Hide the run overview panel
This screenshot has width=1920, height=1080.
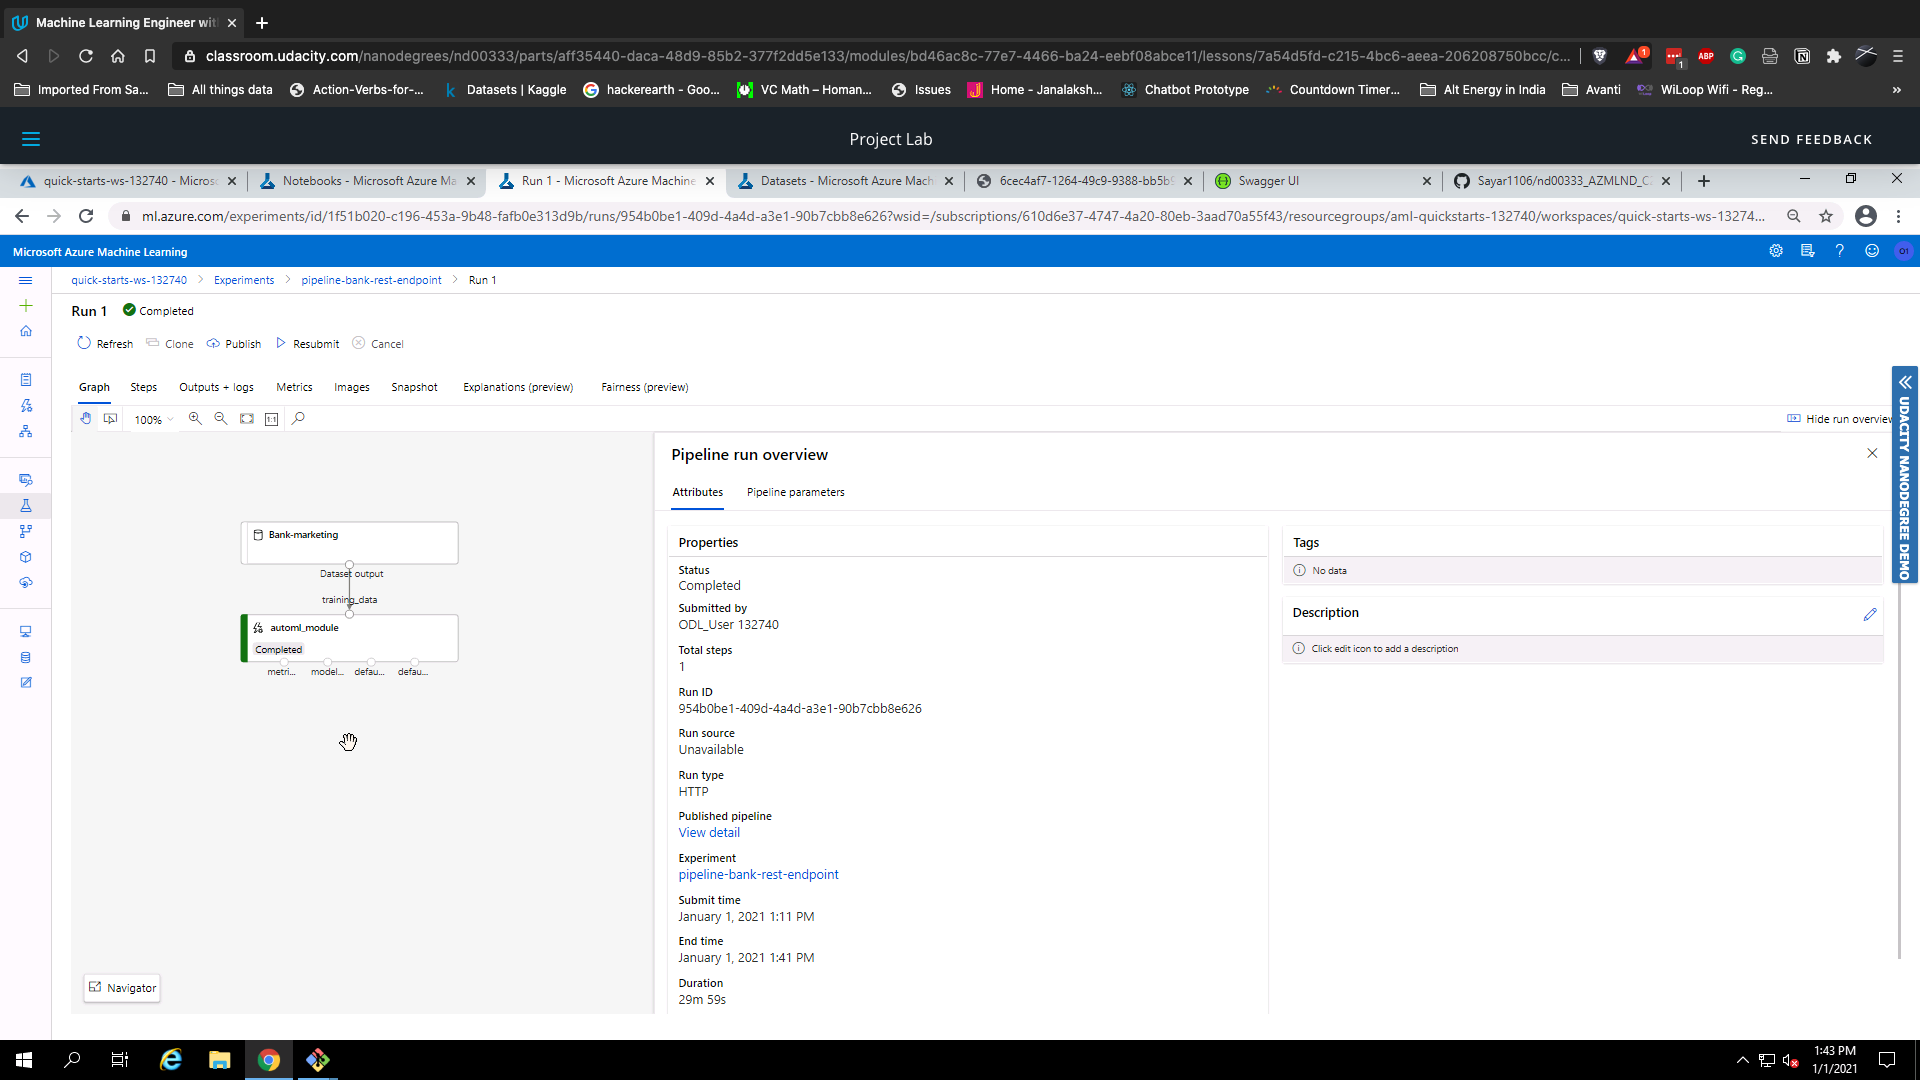pyautogui.click(x=1840, y=419)
